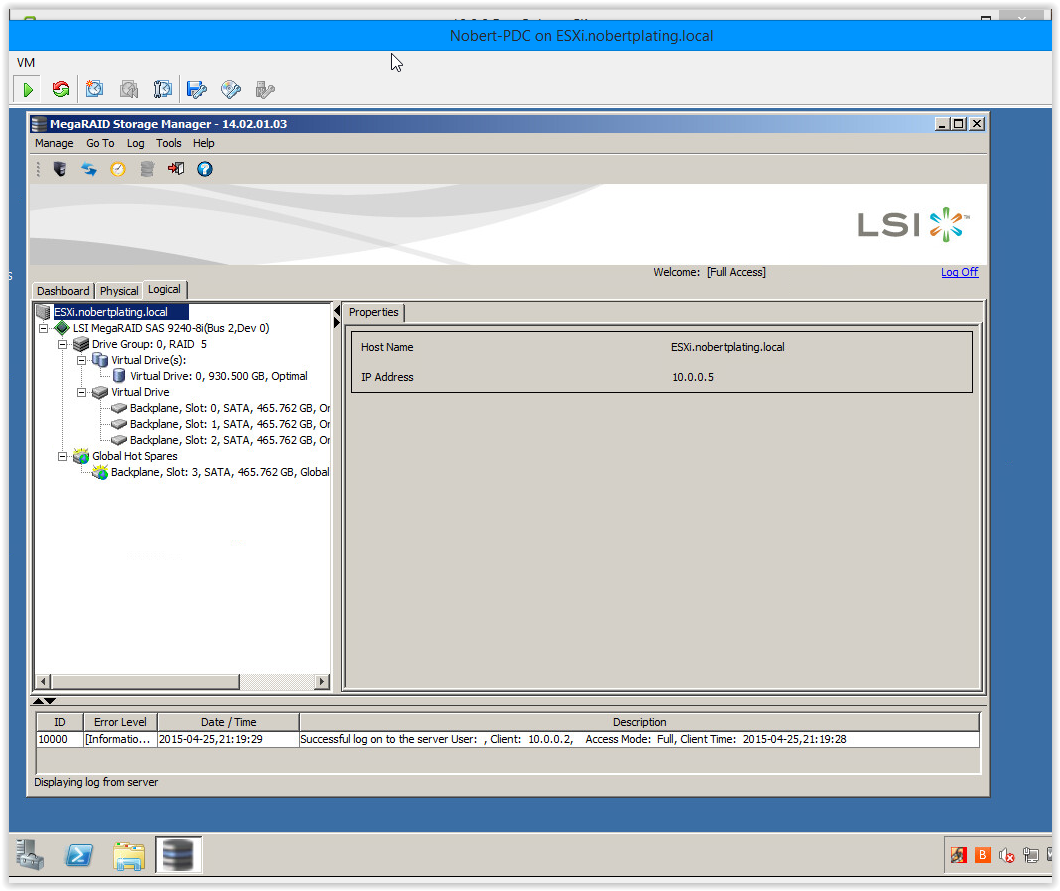The height and width of the screenshot is (891, 1060).
Task: Click the grayed disk stack toolbar icon
Action: click(x=147, y=169)
